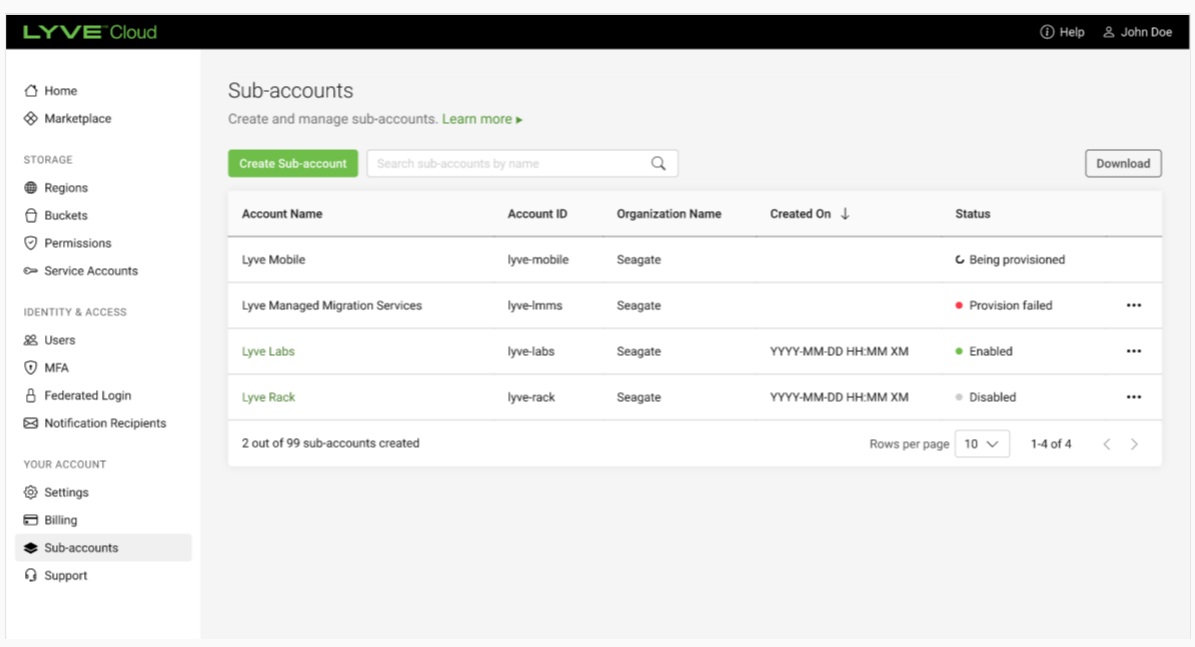This screenshot has width=1195, height=647.
Task: Open John Doe user profile
Action: (1137, 32)
